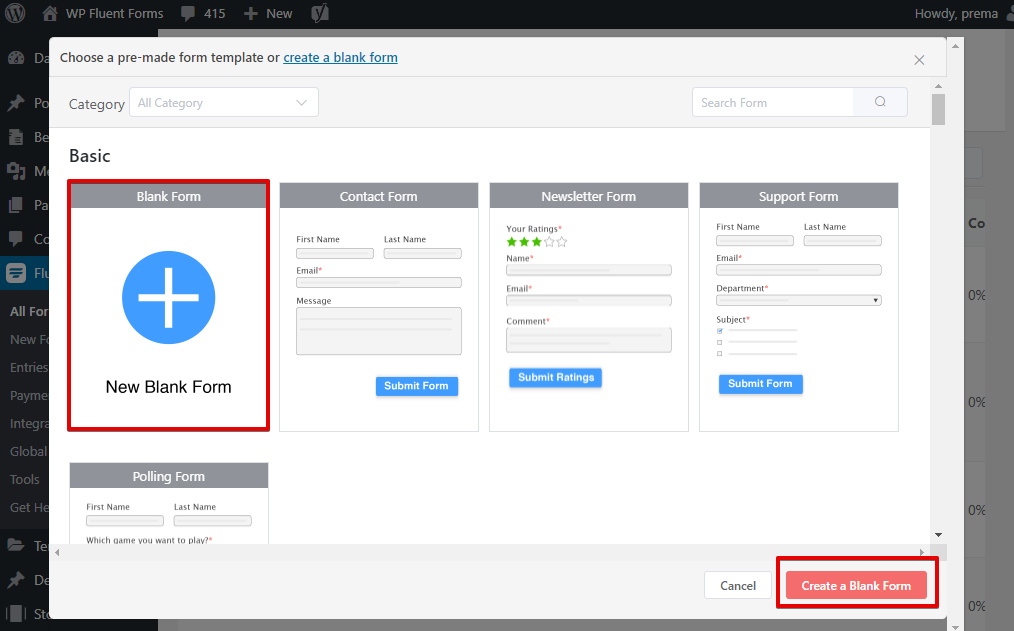Click the WordPress logo icon
1014x631 pixels.
coord(15,13)
